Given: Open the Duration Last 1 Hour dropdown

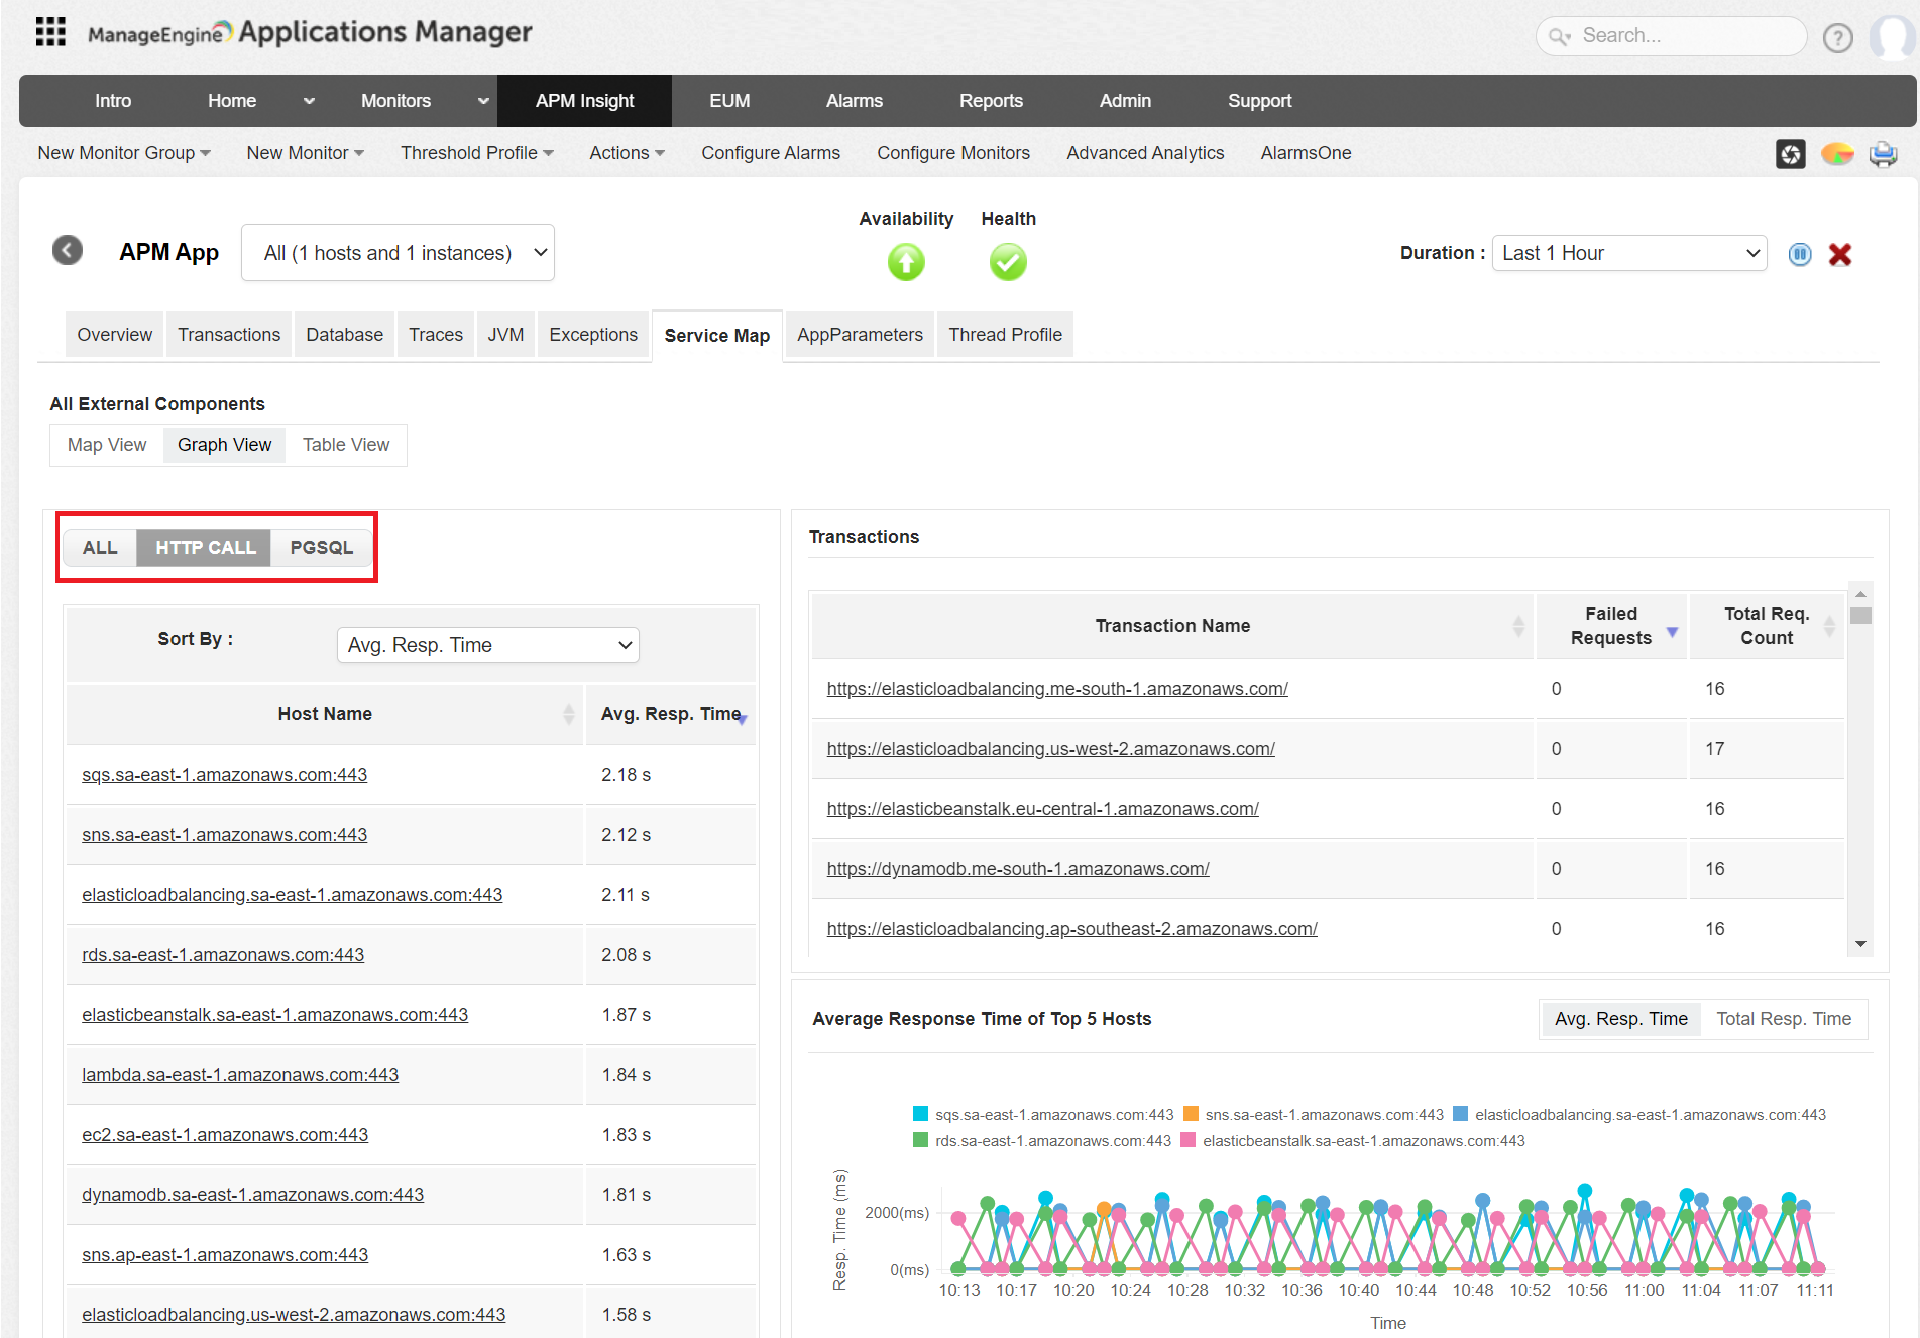Looking at the screenshot, I should (1629, 253).
